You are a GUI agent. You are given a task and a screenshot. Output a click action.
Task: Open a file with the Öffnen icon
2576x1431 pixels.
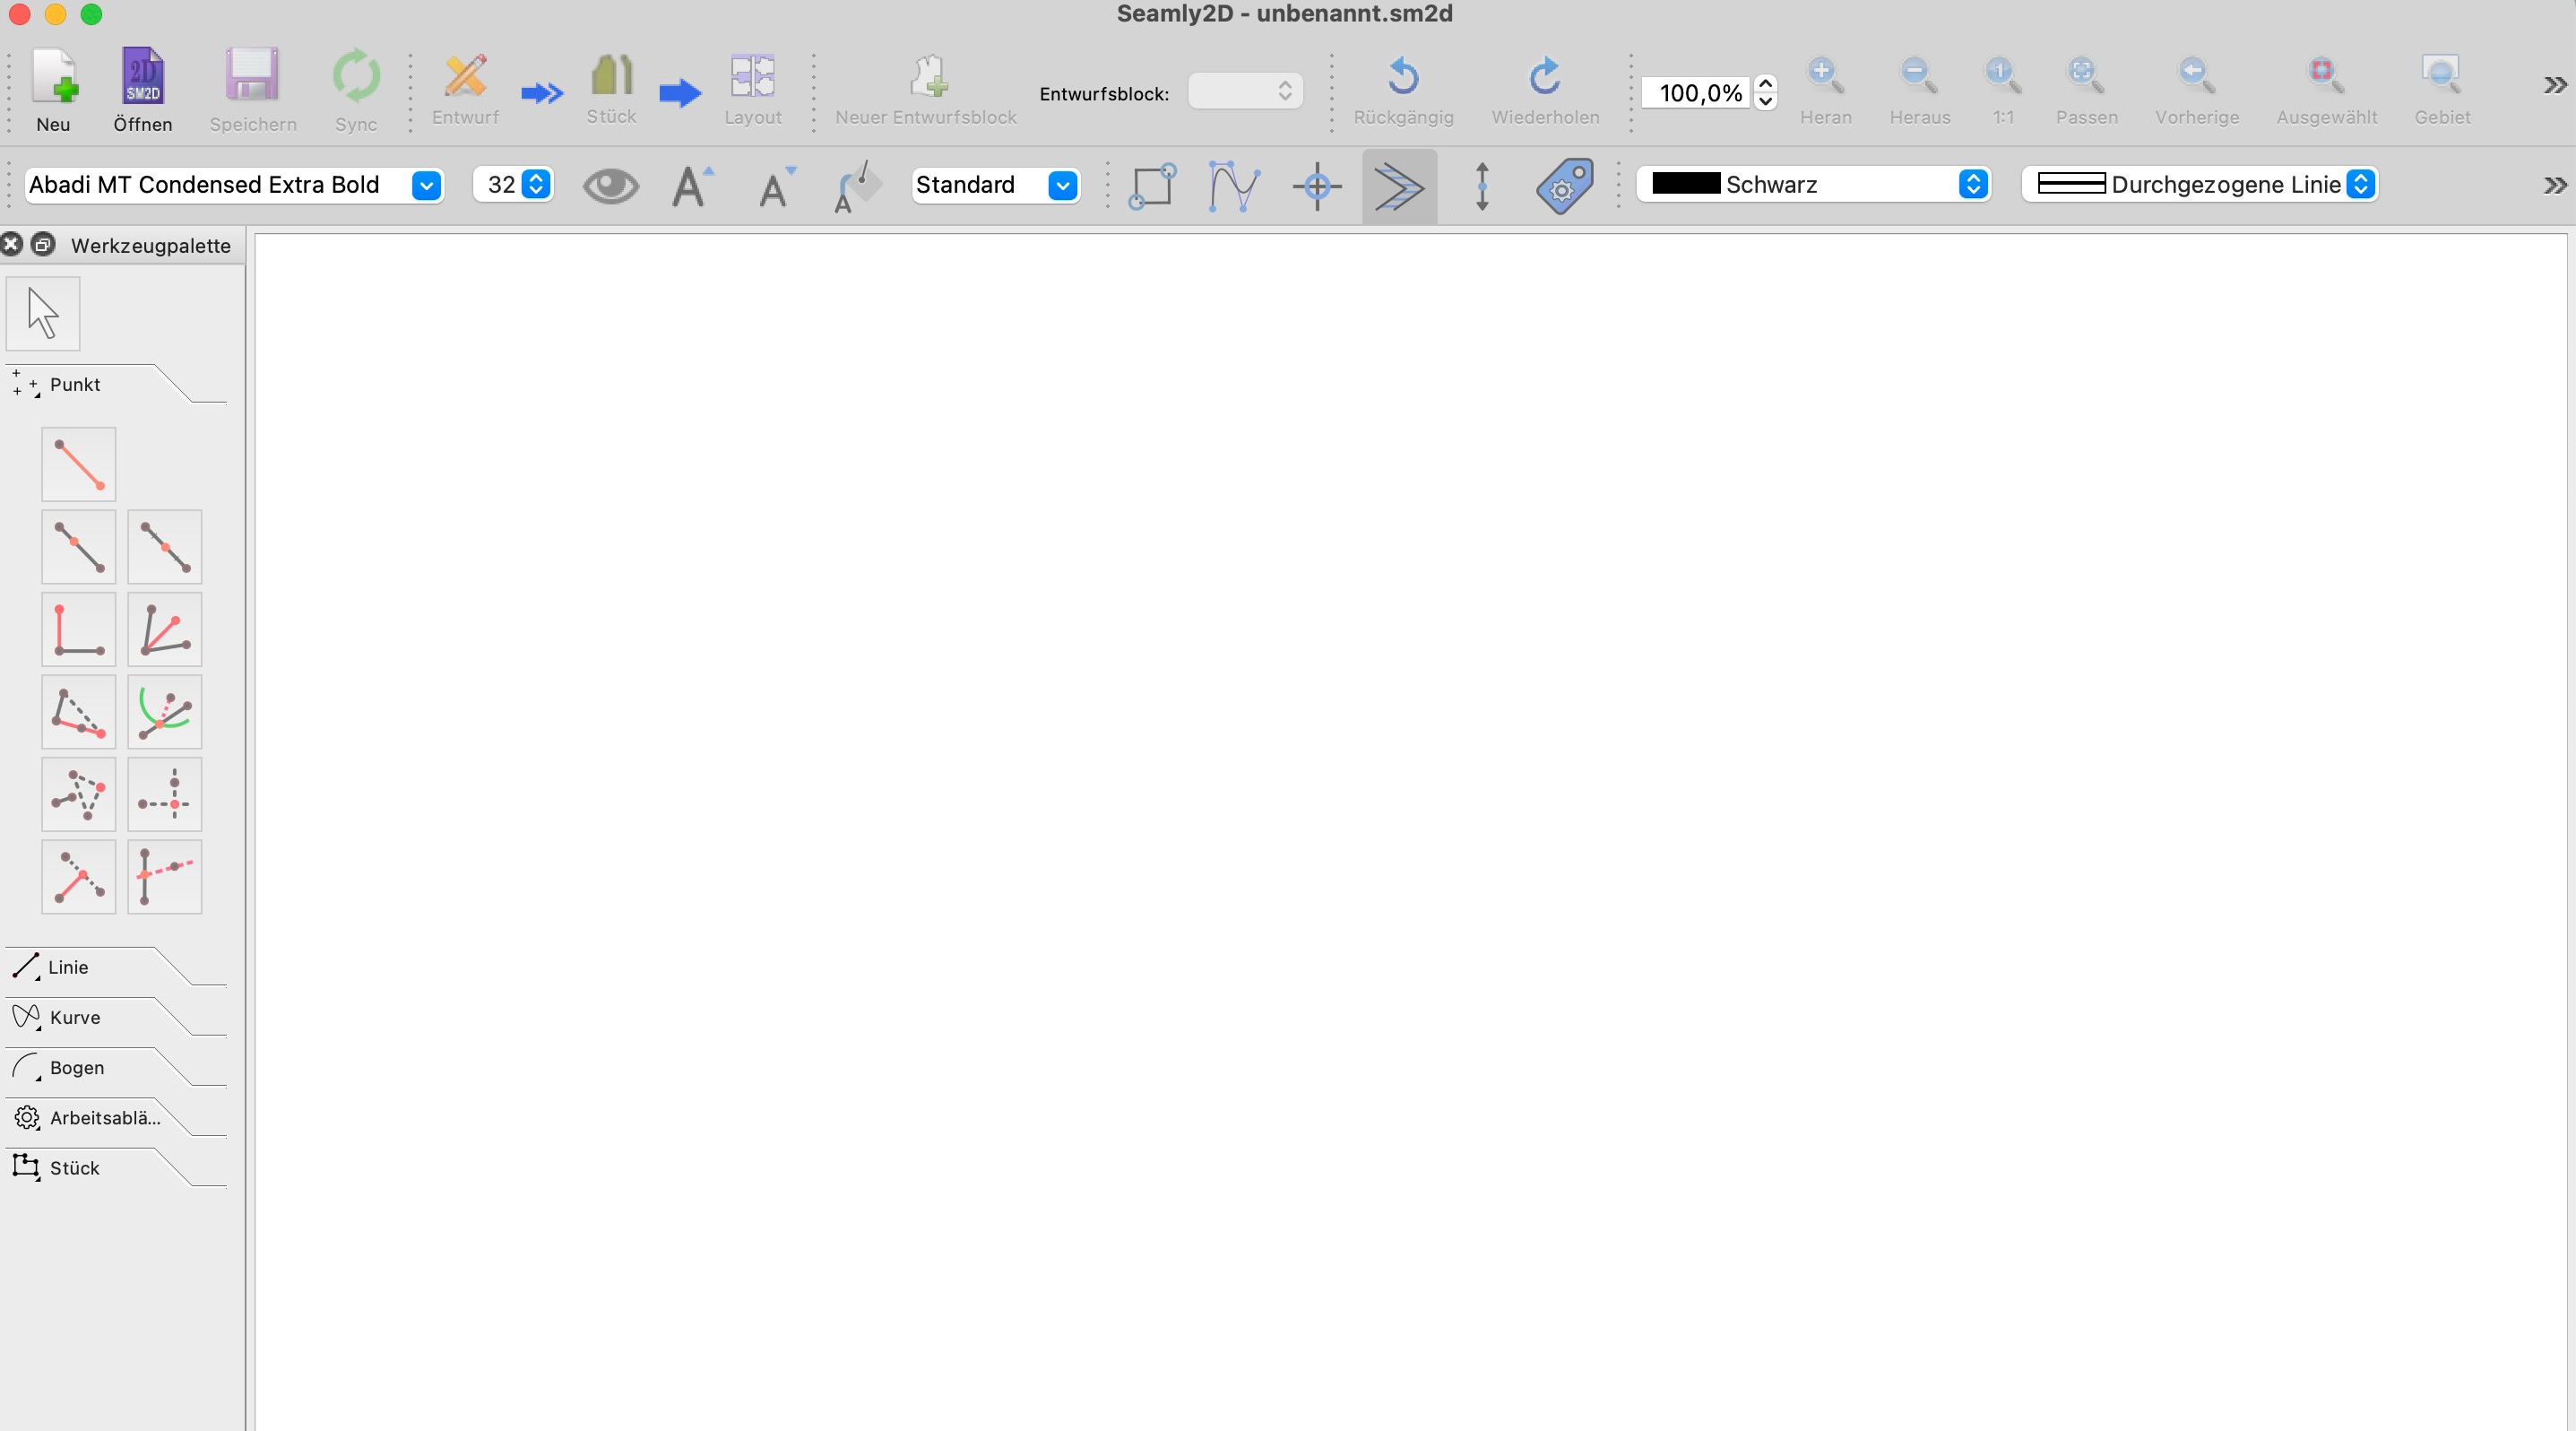(x=142, y=78)
